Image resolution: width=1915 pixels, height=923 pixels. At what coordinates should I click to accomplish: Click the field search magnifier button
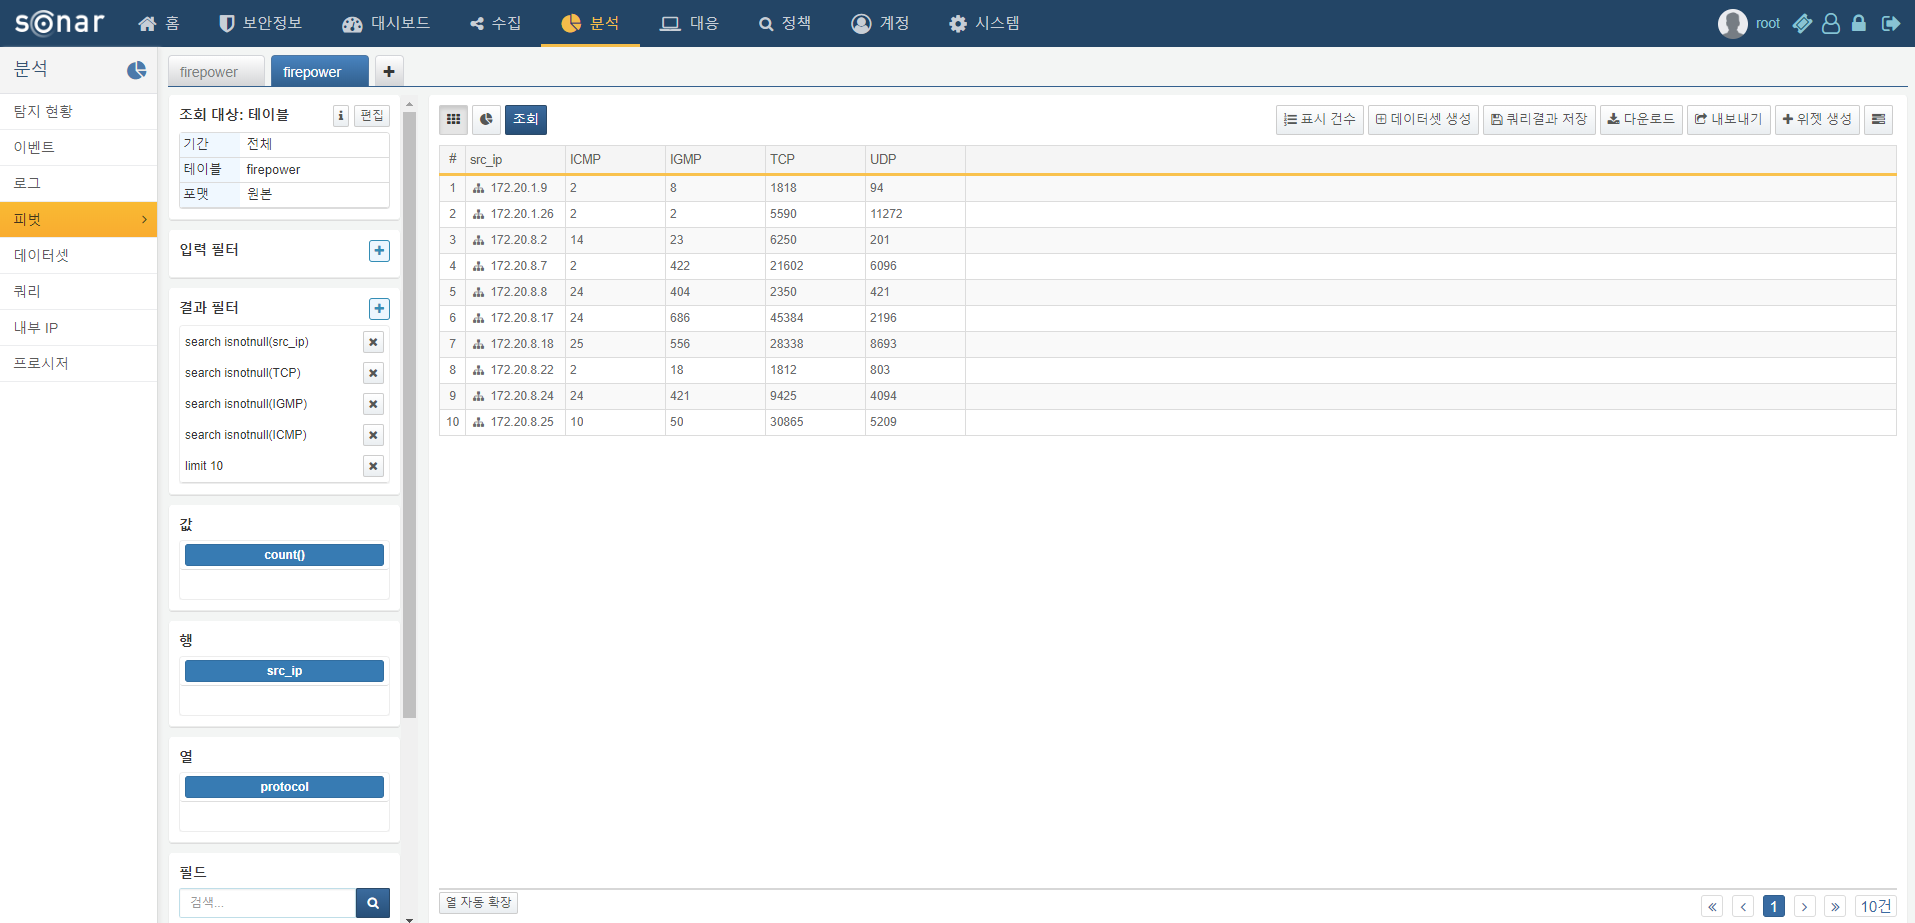(373, 902)
